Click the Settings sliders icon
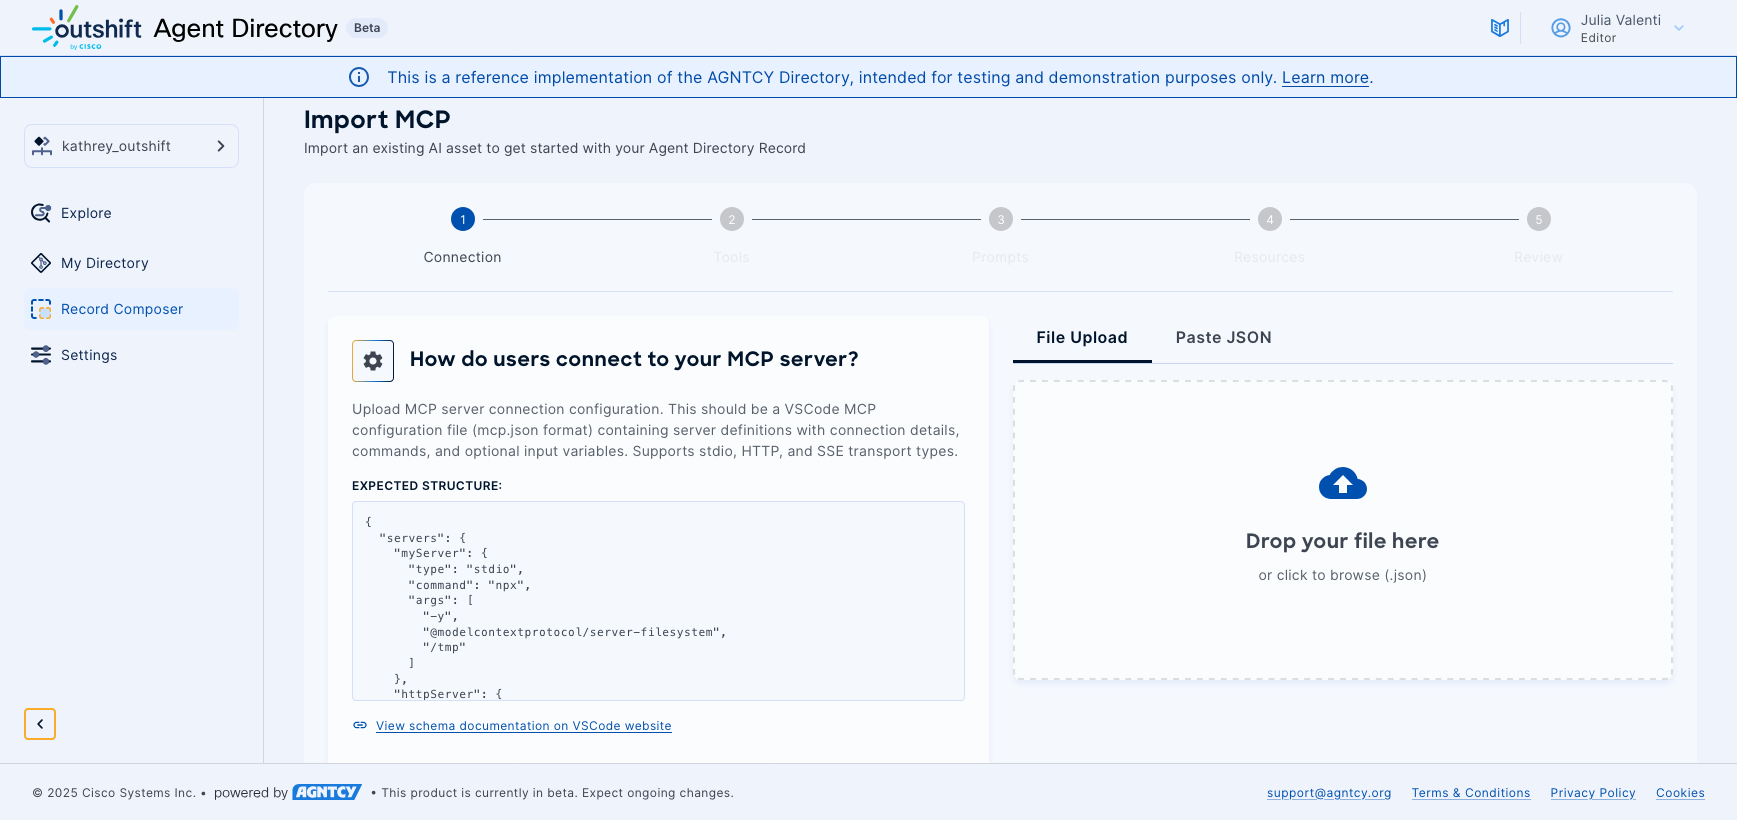The height and width of the screenshot is (820, 1737). point(41,355)
